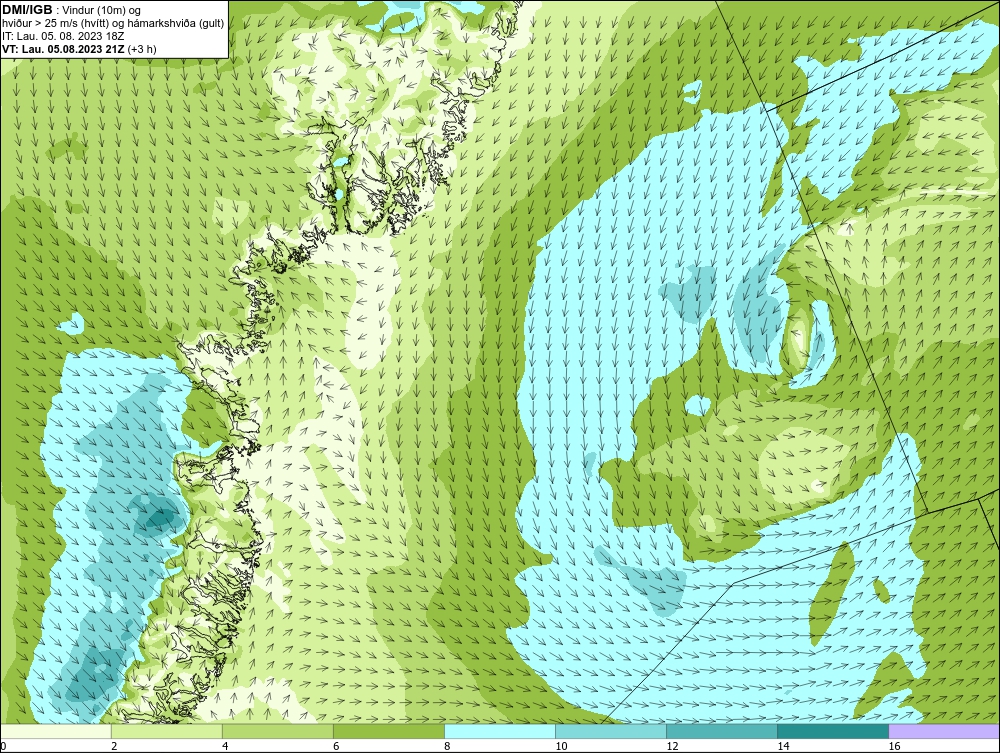The width and height of the screenshot is (1000, 753).
Task: Click the scale label '16'
Action: (x=894, y=746)
